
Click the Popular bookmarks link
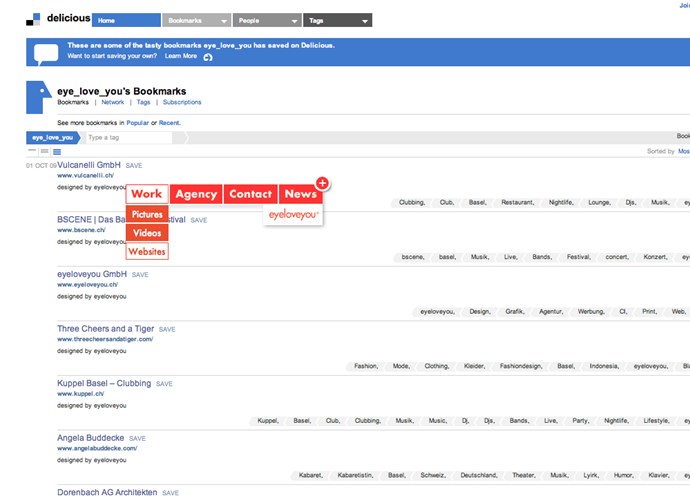click(138, 123)
